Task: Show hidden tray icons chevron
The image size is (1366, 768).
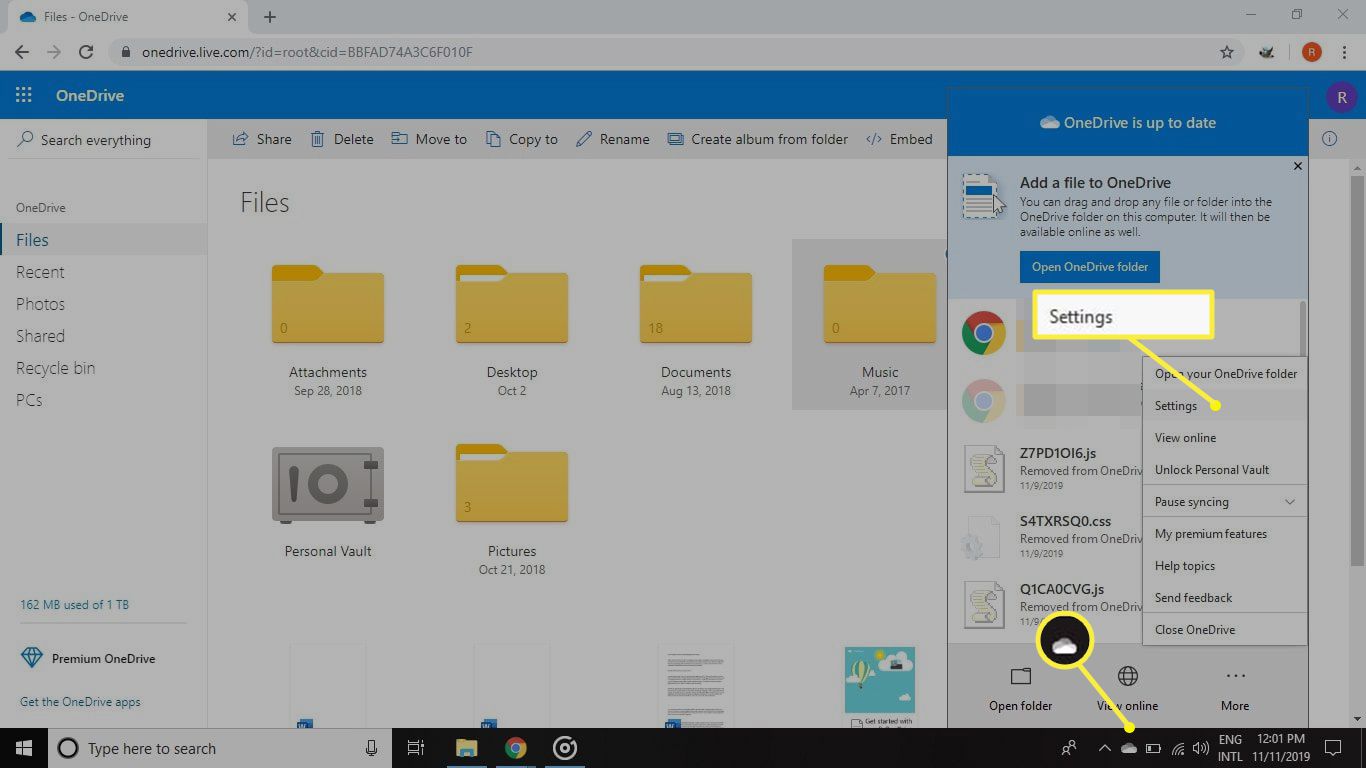Action: point(1104,748)
